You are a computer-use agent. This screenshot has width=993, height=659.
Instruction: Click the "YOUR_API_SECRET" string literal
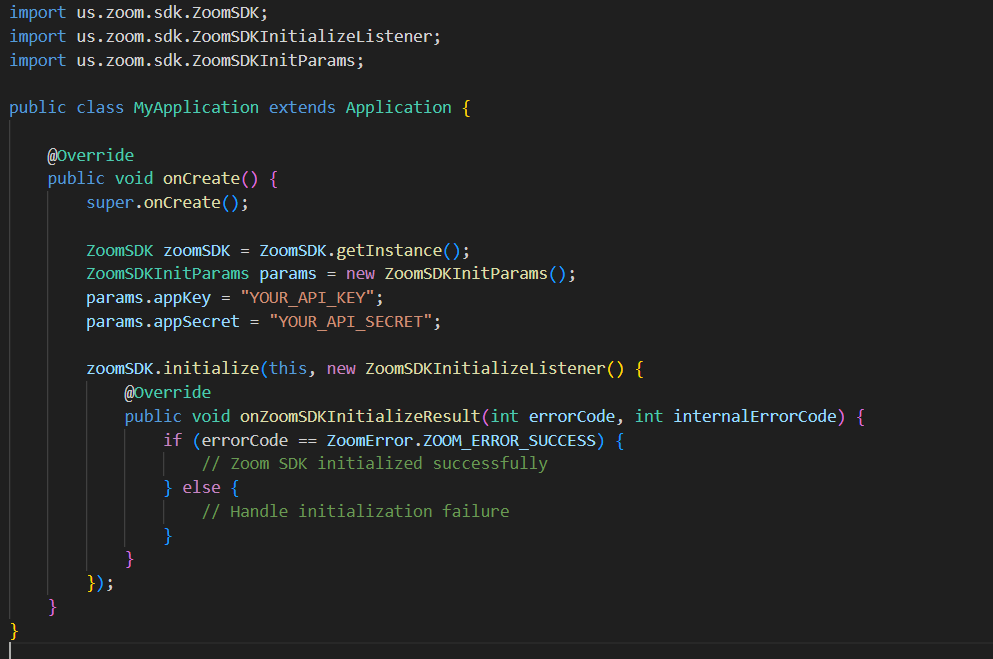[x=351, y=322]
